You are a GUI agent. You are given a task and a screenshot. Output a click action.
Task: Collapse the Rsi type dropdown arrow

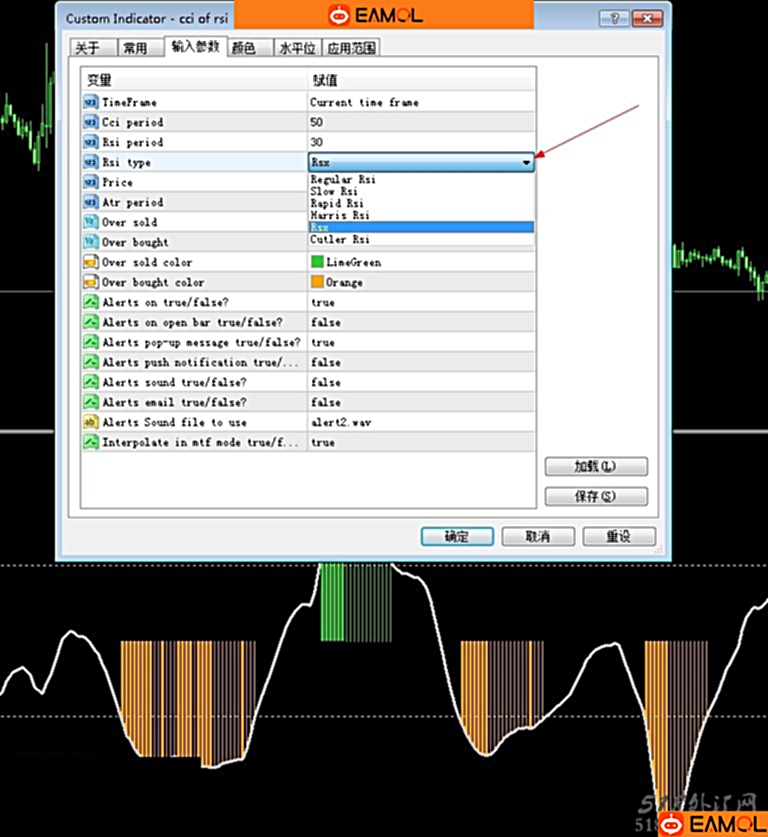pyautogui.click(x=526, y=162)
